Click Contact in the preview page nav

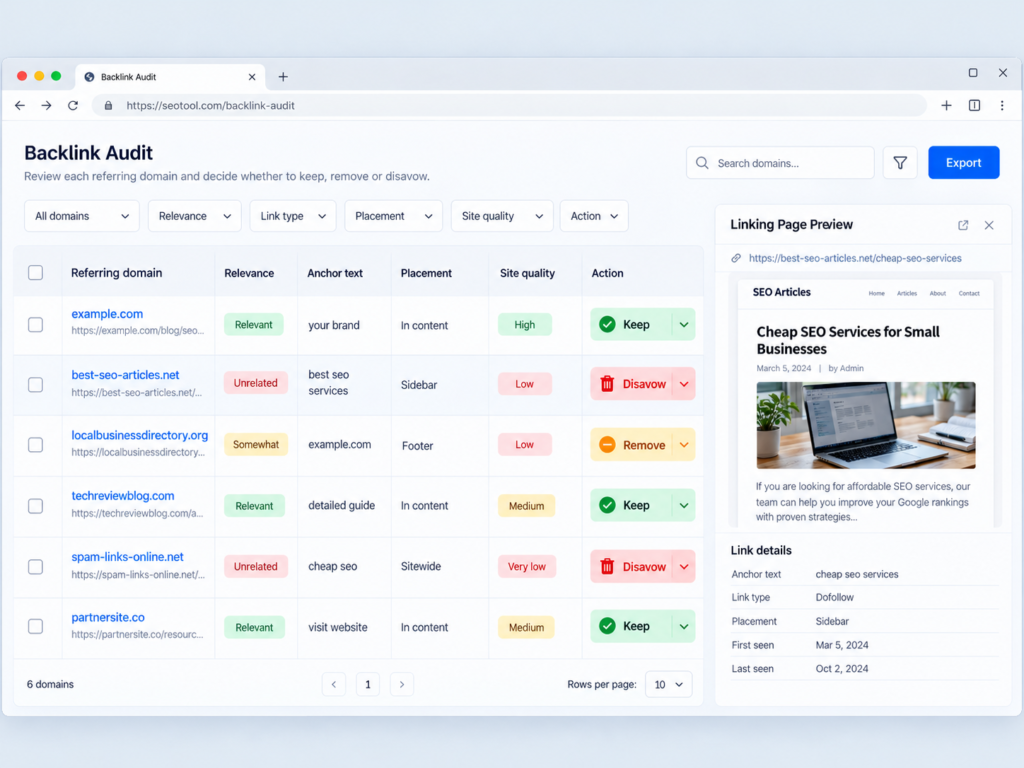click(x=969, y=293)
